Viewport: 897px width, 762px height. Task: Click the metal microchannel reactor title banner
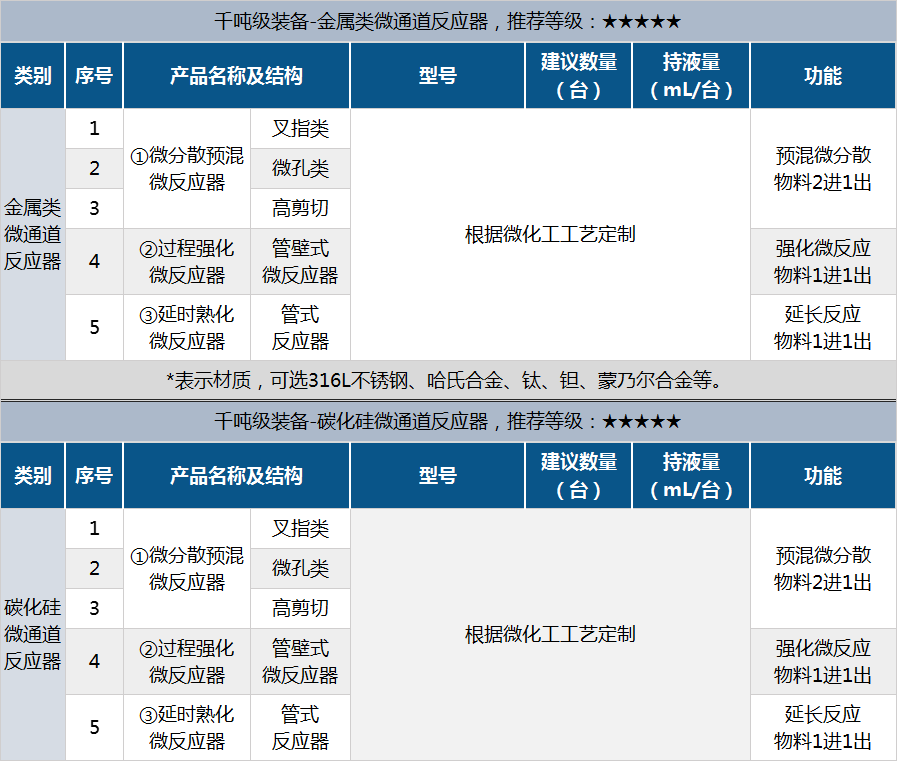coord(448,21)
